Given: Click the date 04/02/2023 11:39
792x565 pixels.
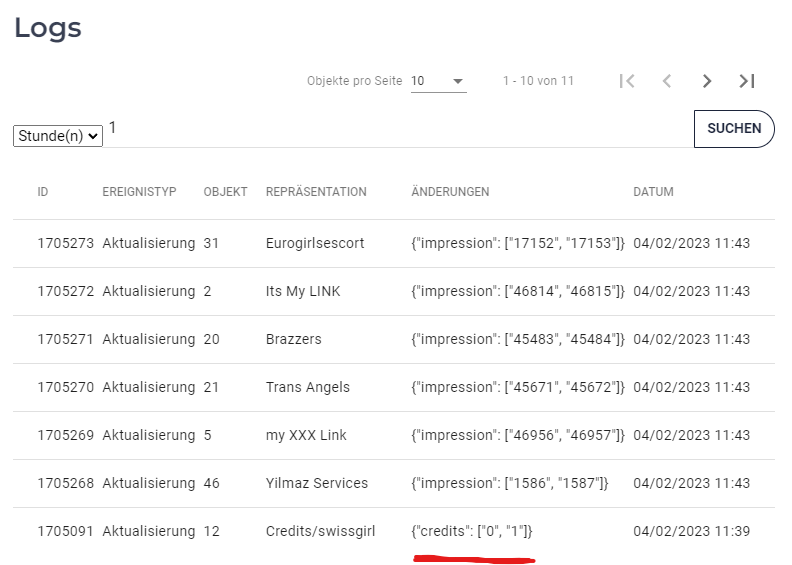Looking at the screenshot, I should pyautogui.click(x=691, y=531).
